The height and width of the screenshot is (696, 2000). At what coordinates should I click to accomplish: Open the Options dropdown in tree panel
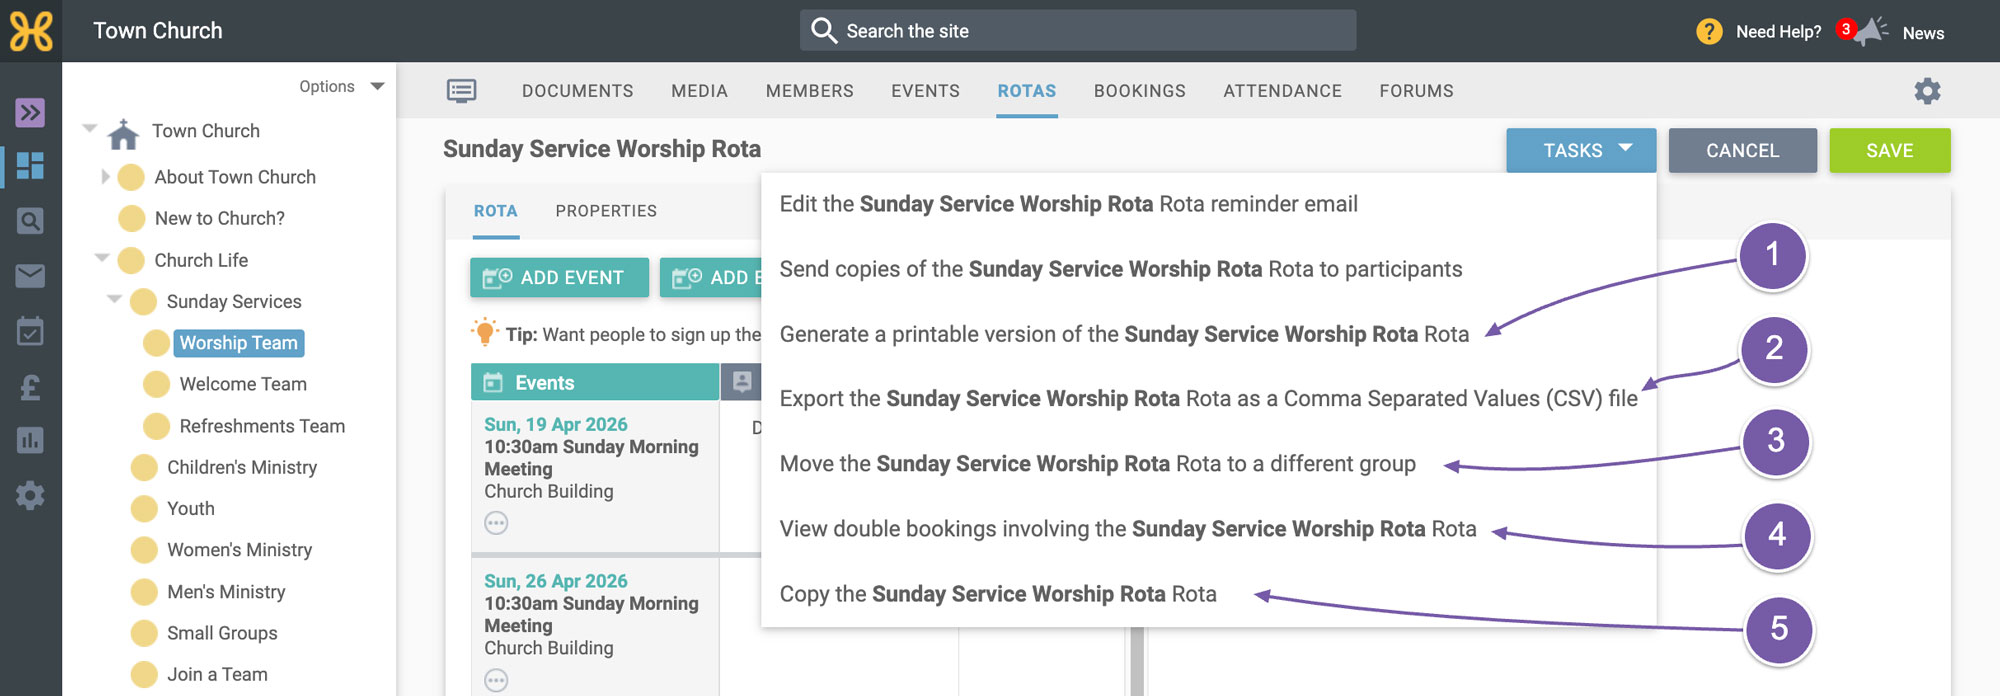click(x=342, y=86)
